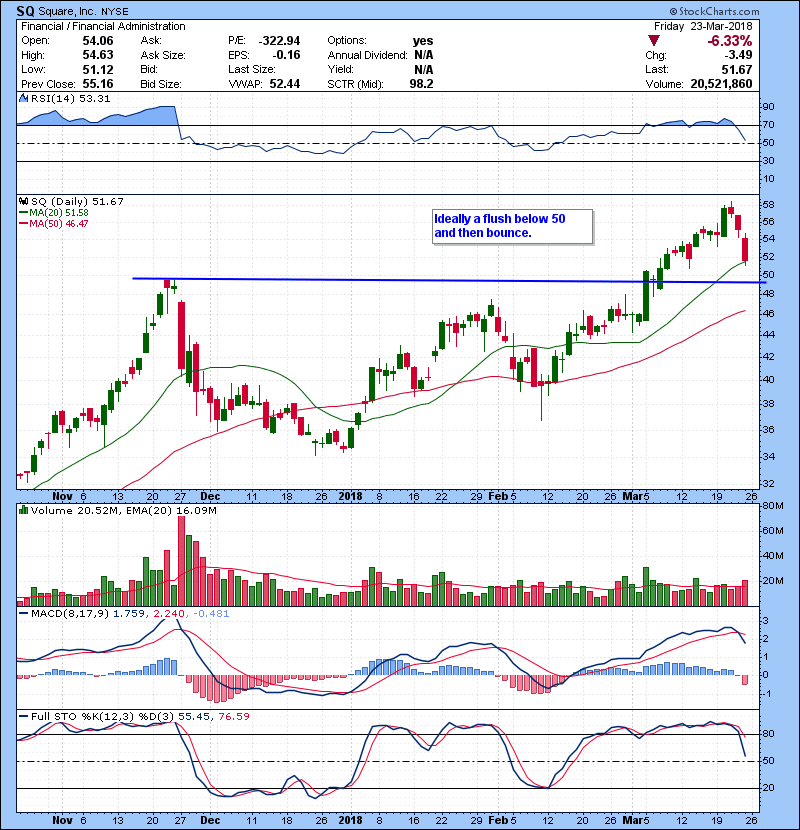
Task: Click the Volume value 20,521,860 in header
Action: (717, 82)
